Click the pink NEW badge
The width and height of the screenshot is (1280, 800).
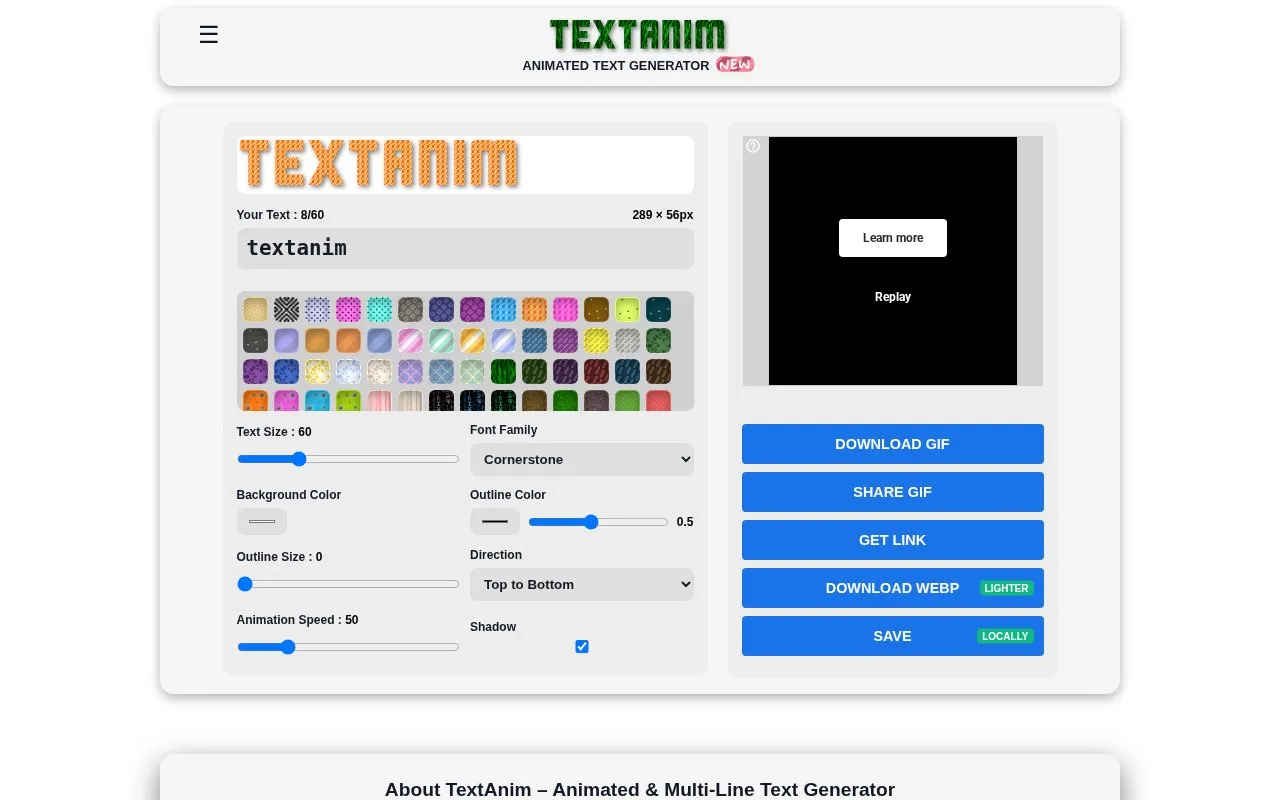735,64
